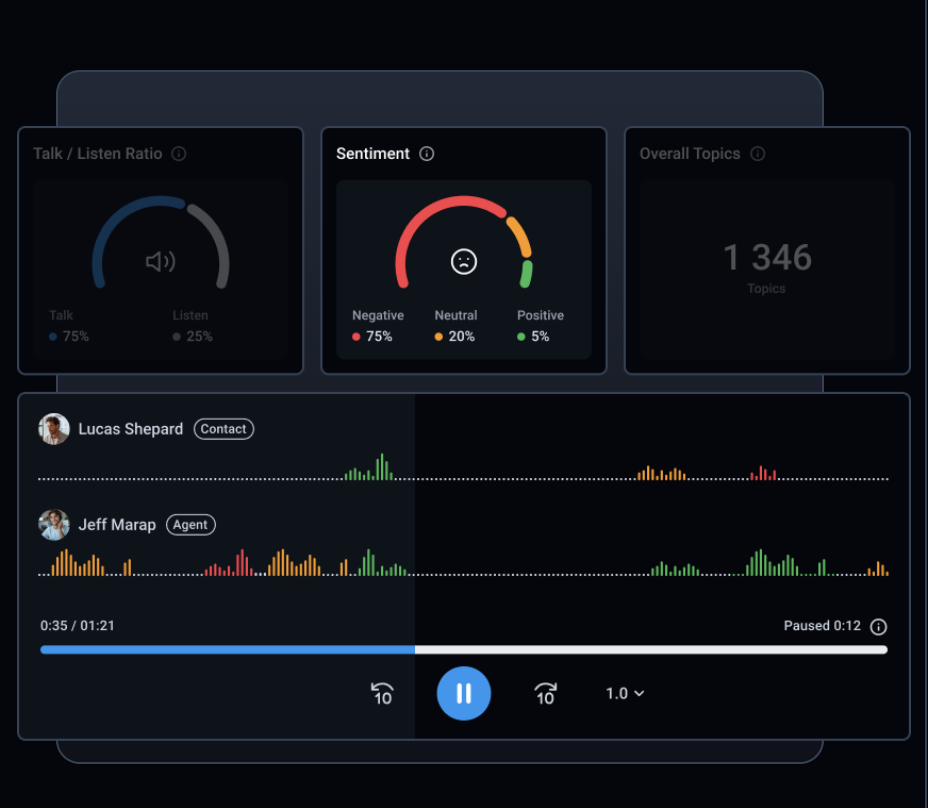Open the Overall Topics info tooltip

[758, 153]
